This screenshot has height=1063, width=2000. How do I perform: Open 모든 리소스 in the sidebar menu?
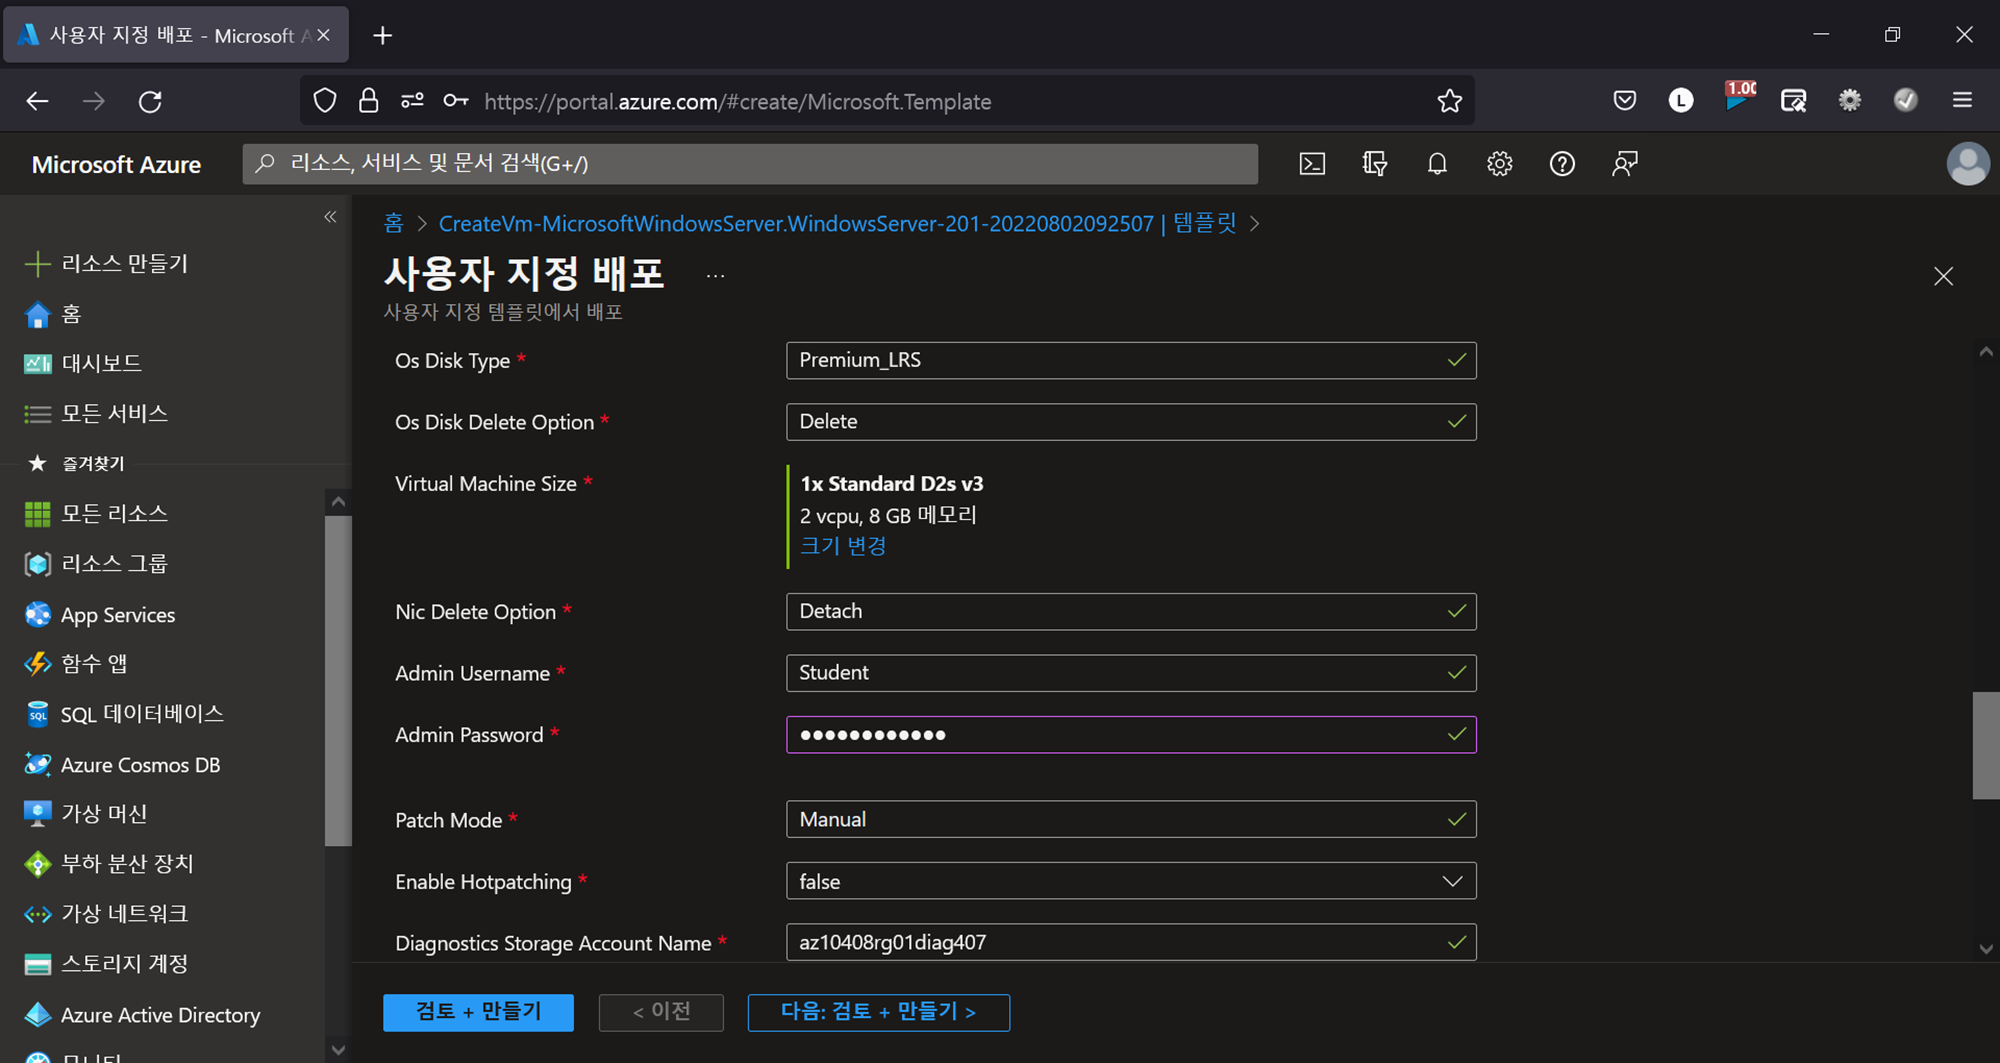point(114,514)
